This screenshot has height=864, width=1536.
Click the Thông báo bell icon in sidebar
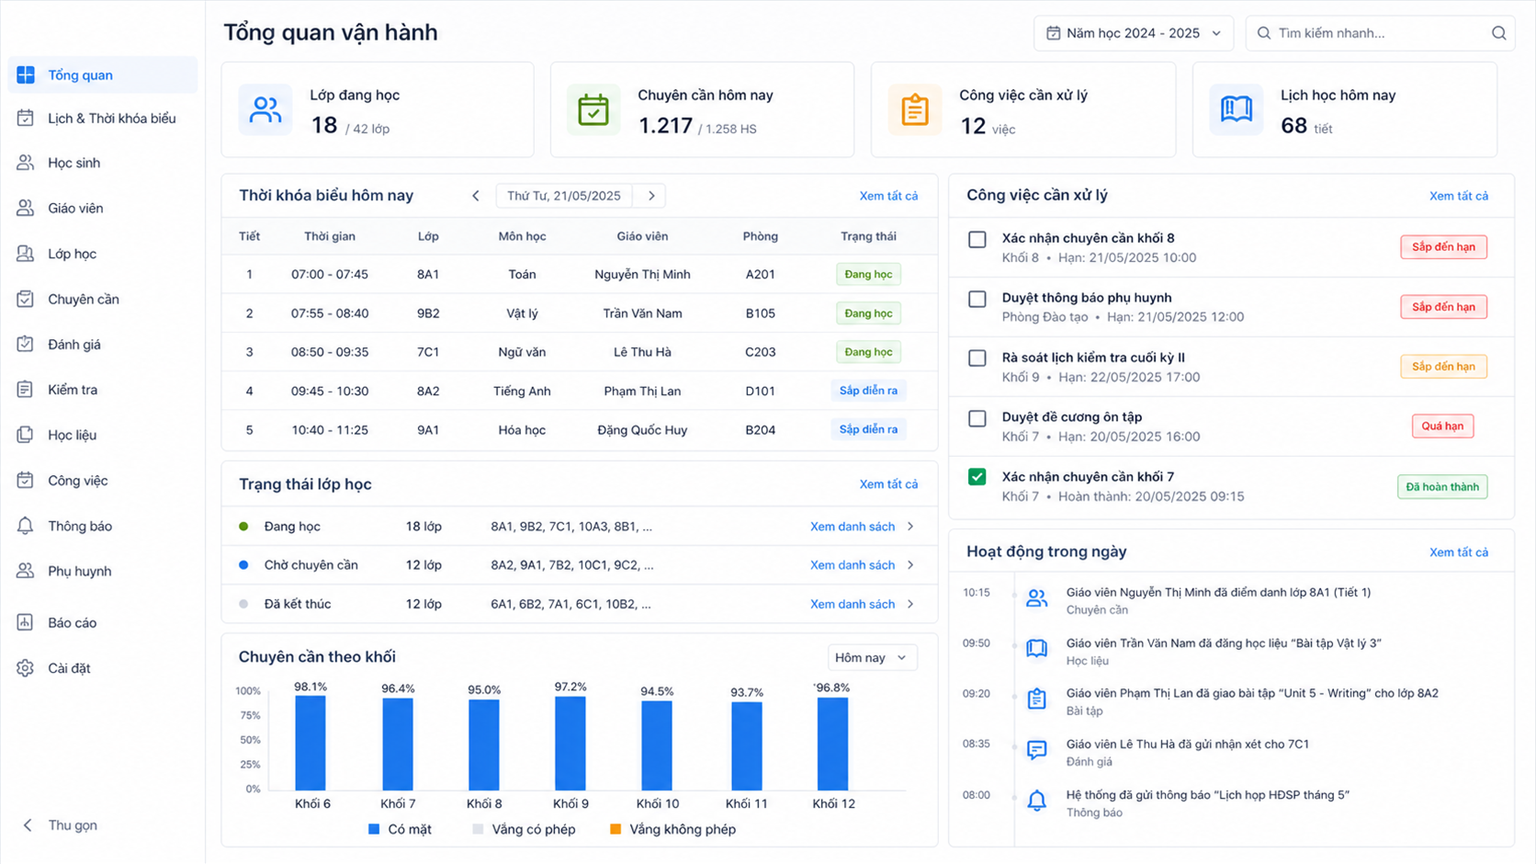point(26,526)
